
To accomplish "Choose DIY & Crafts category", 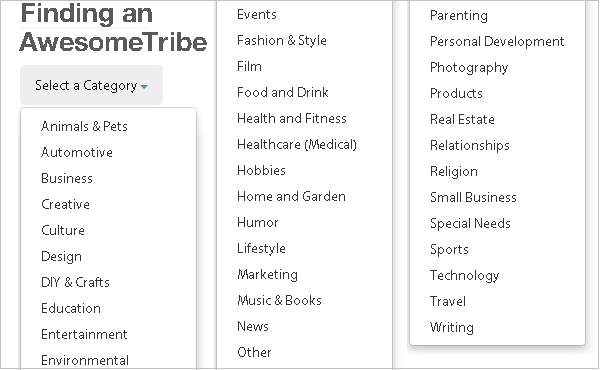I will click(75, 282).
